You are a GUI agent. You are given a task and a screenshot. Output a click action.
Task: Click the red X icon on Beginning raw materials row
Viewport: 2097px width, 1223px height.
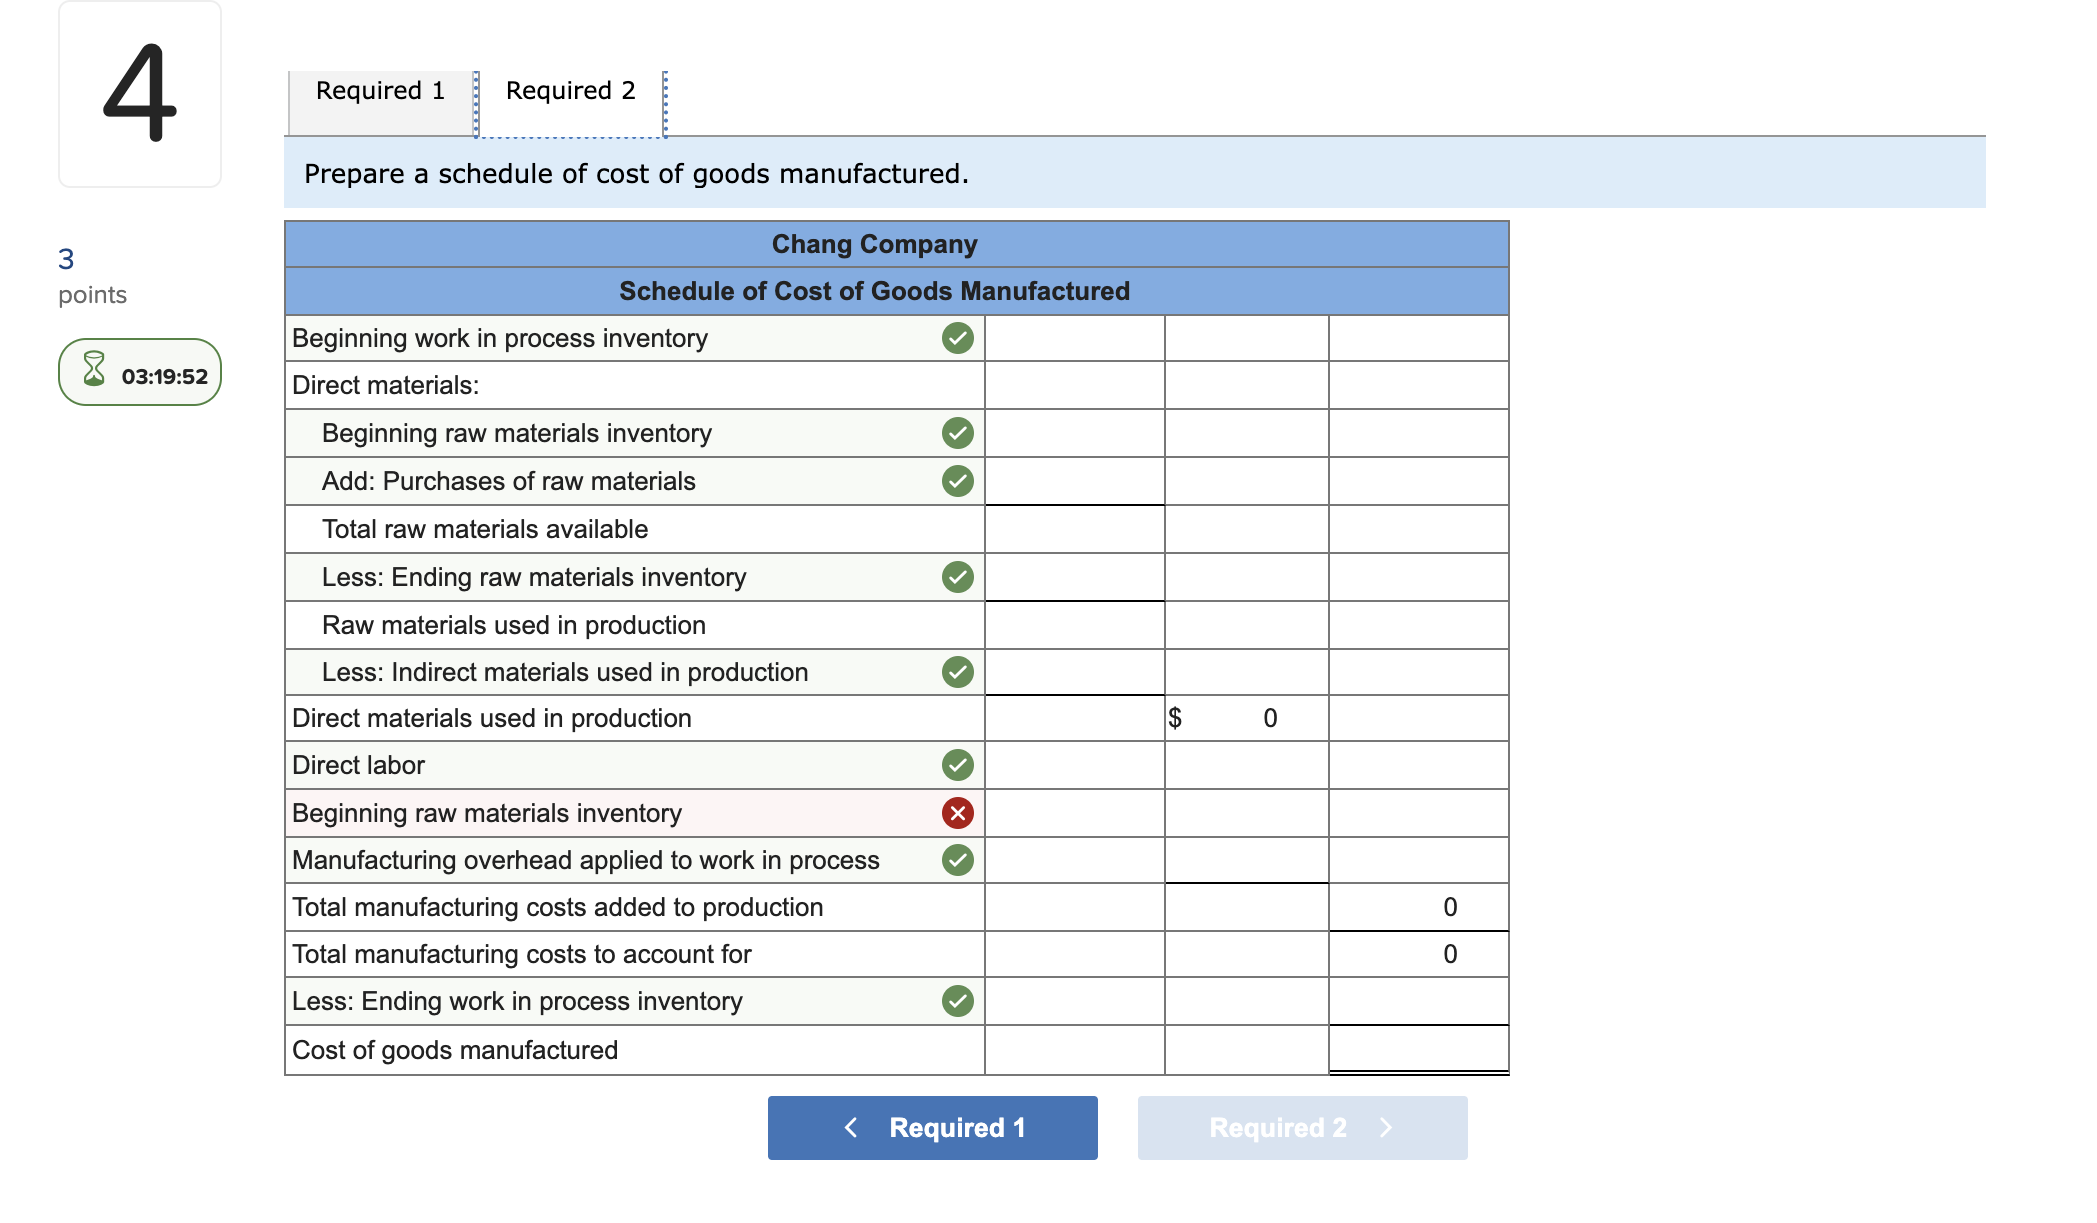click(957, 813)
